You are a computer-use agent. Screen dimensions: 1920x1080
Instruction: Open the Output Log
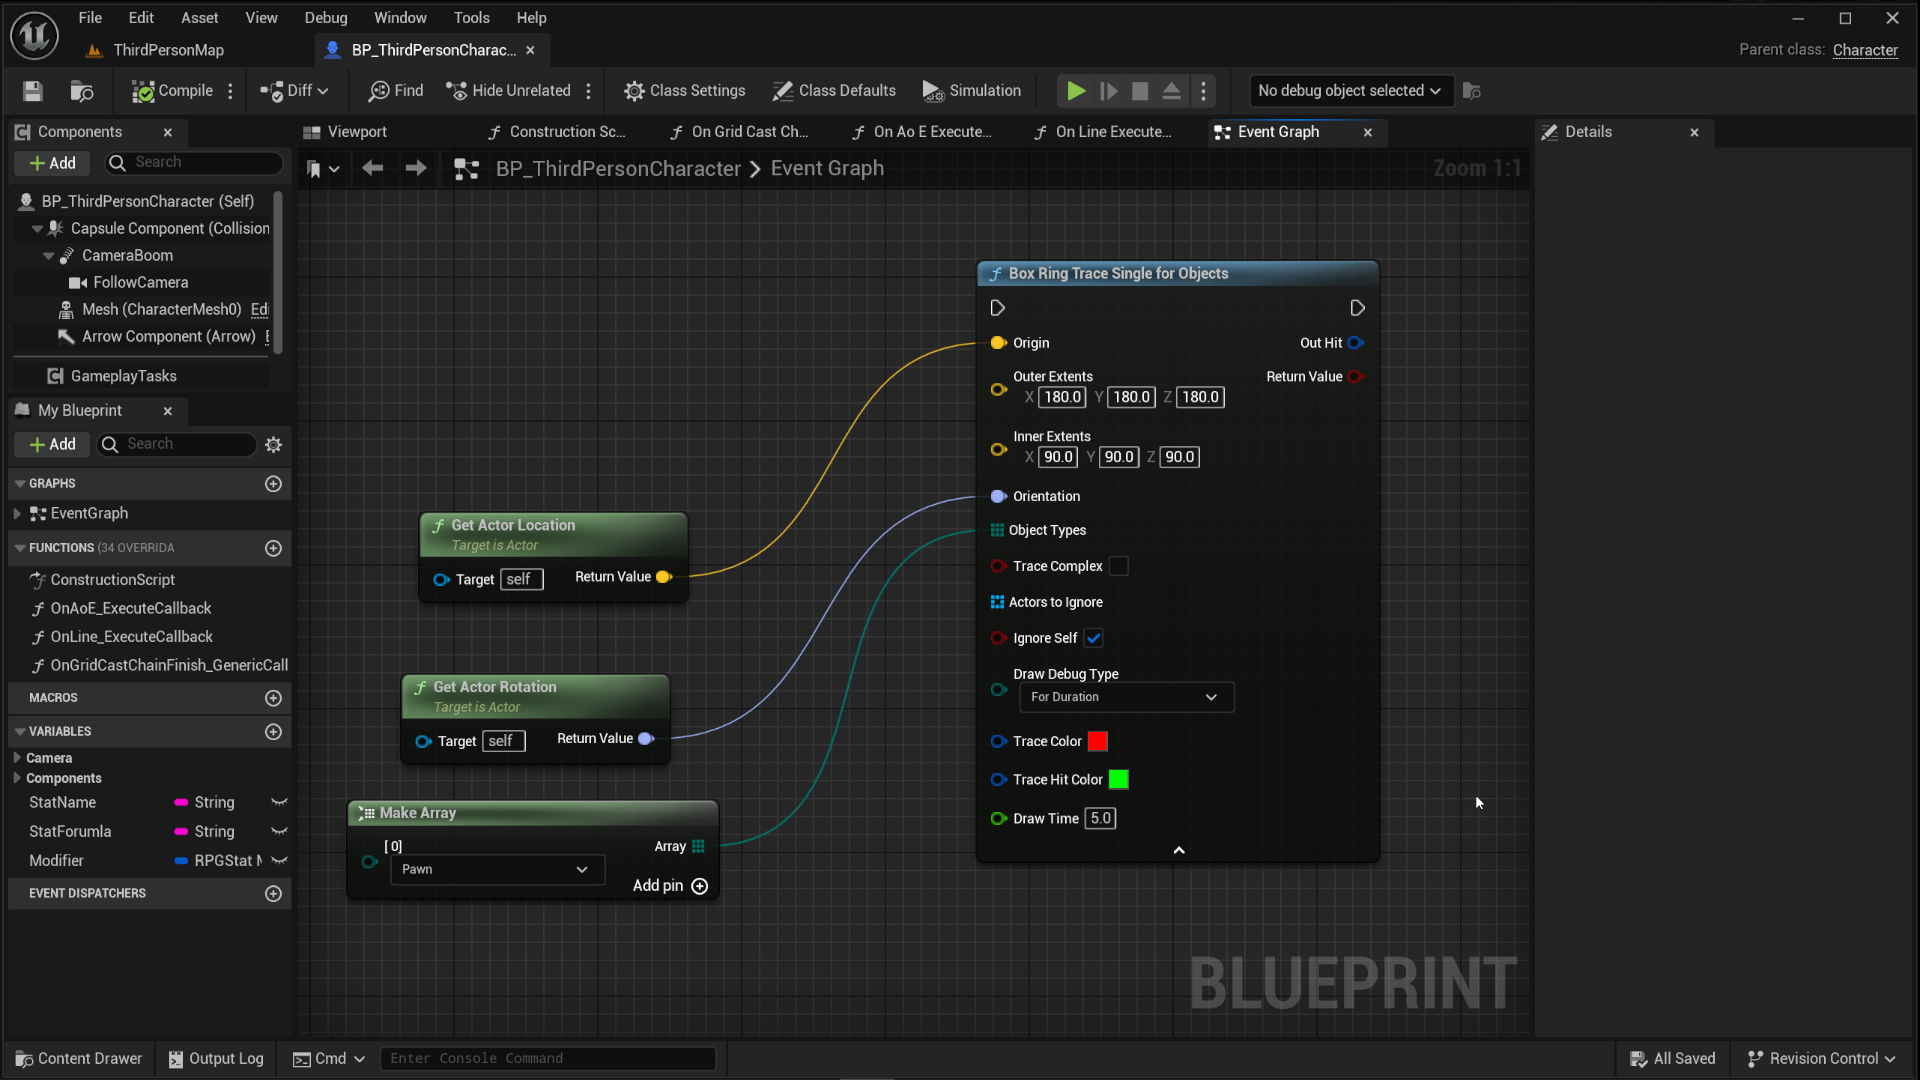pyautogui.click(x=216, y=1059)
